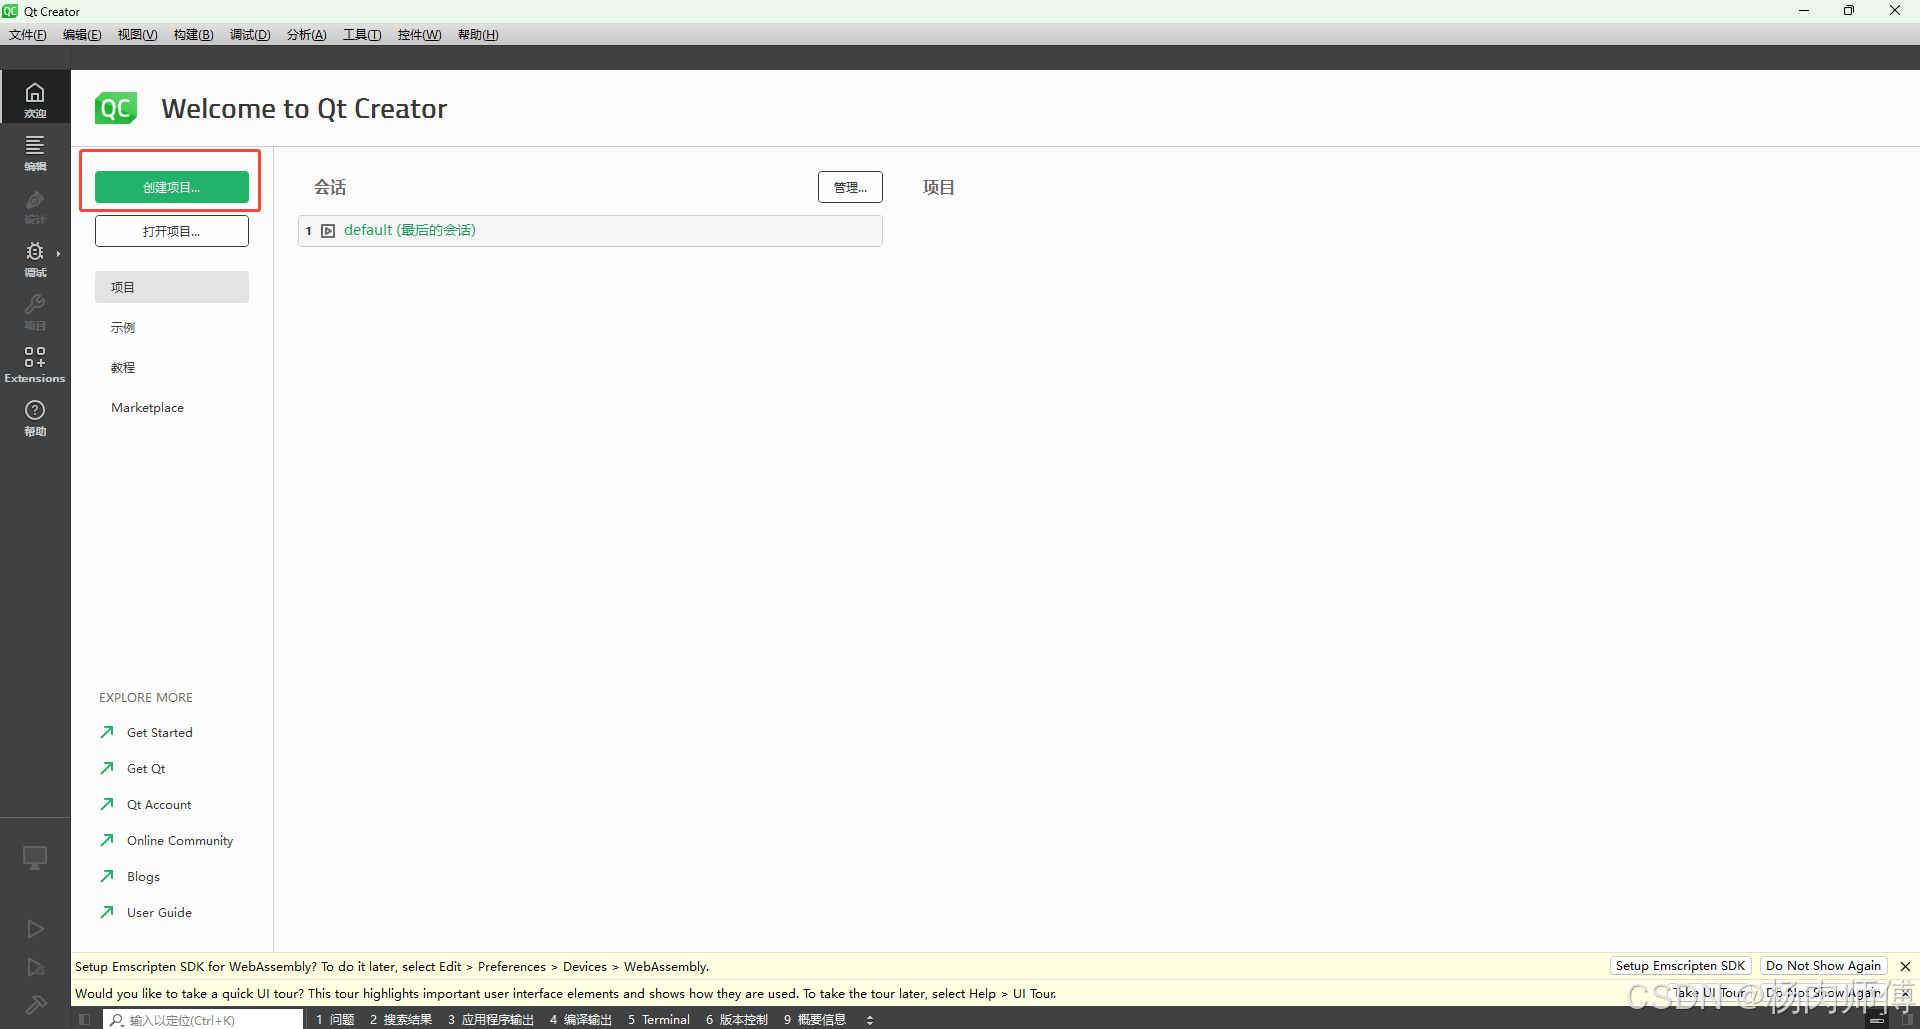
Task: Select the 项目 tab in welcome list
Action: pos(172,287)
